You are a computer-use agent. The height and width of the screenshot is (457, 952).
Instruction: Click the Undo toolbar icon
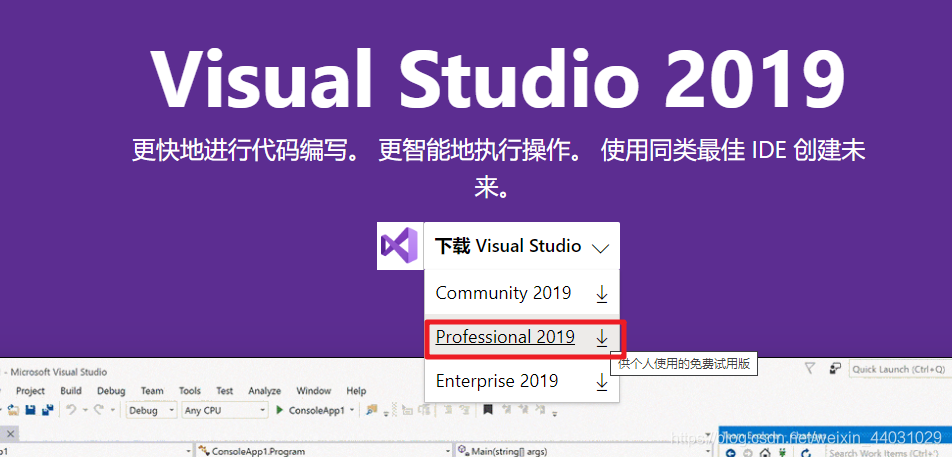pos(71,410)
